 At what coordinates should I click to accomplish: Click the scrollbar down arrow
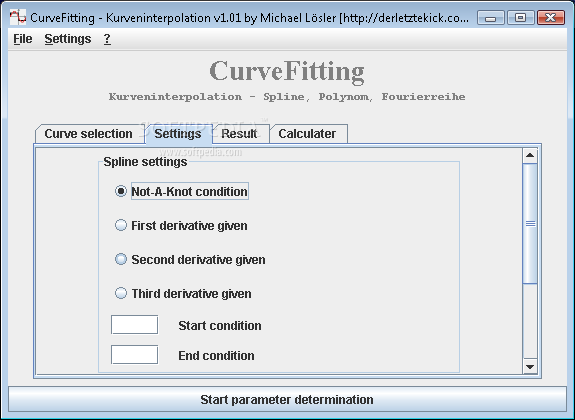coord(530,366)
